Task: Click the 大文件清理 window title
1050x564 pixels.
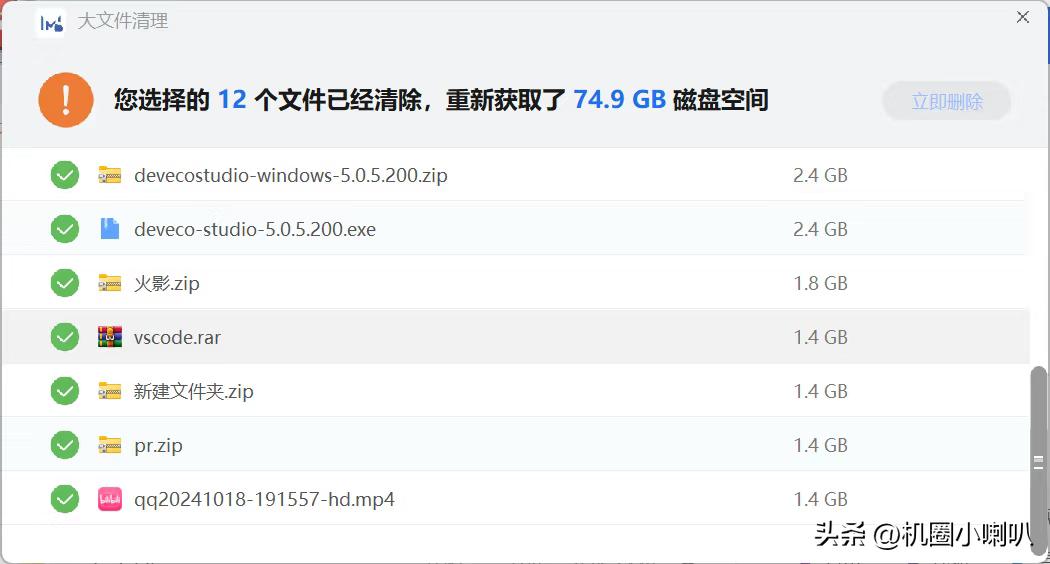Action: [x=123, y=21]
